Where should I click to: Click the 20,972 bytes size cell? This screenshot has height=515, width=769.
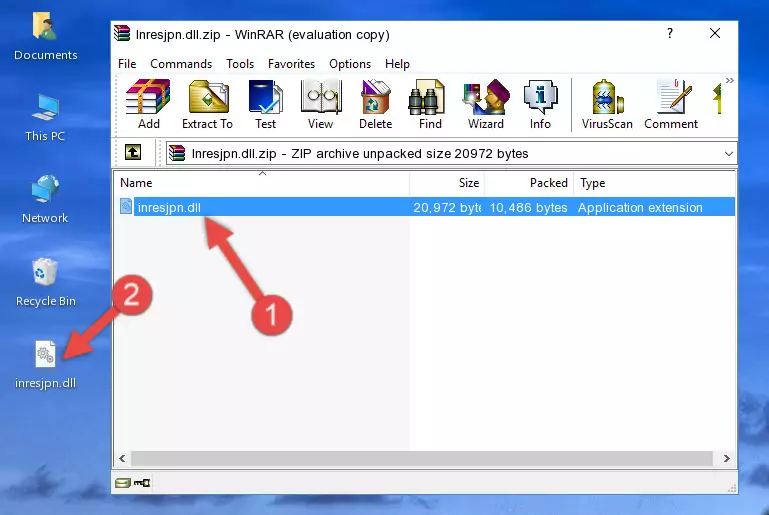click(447, 207)
